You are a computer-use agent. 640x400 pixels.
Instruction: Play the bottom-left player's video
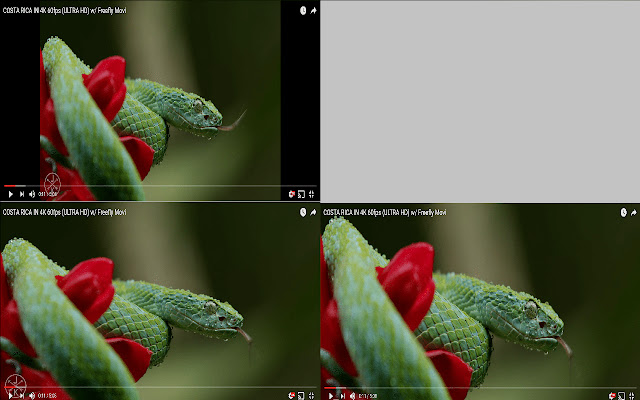pyautogui.click(x=11, y=396)
